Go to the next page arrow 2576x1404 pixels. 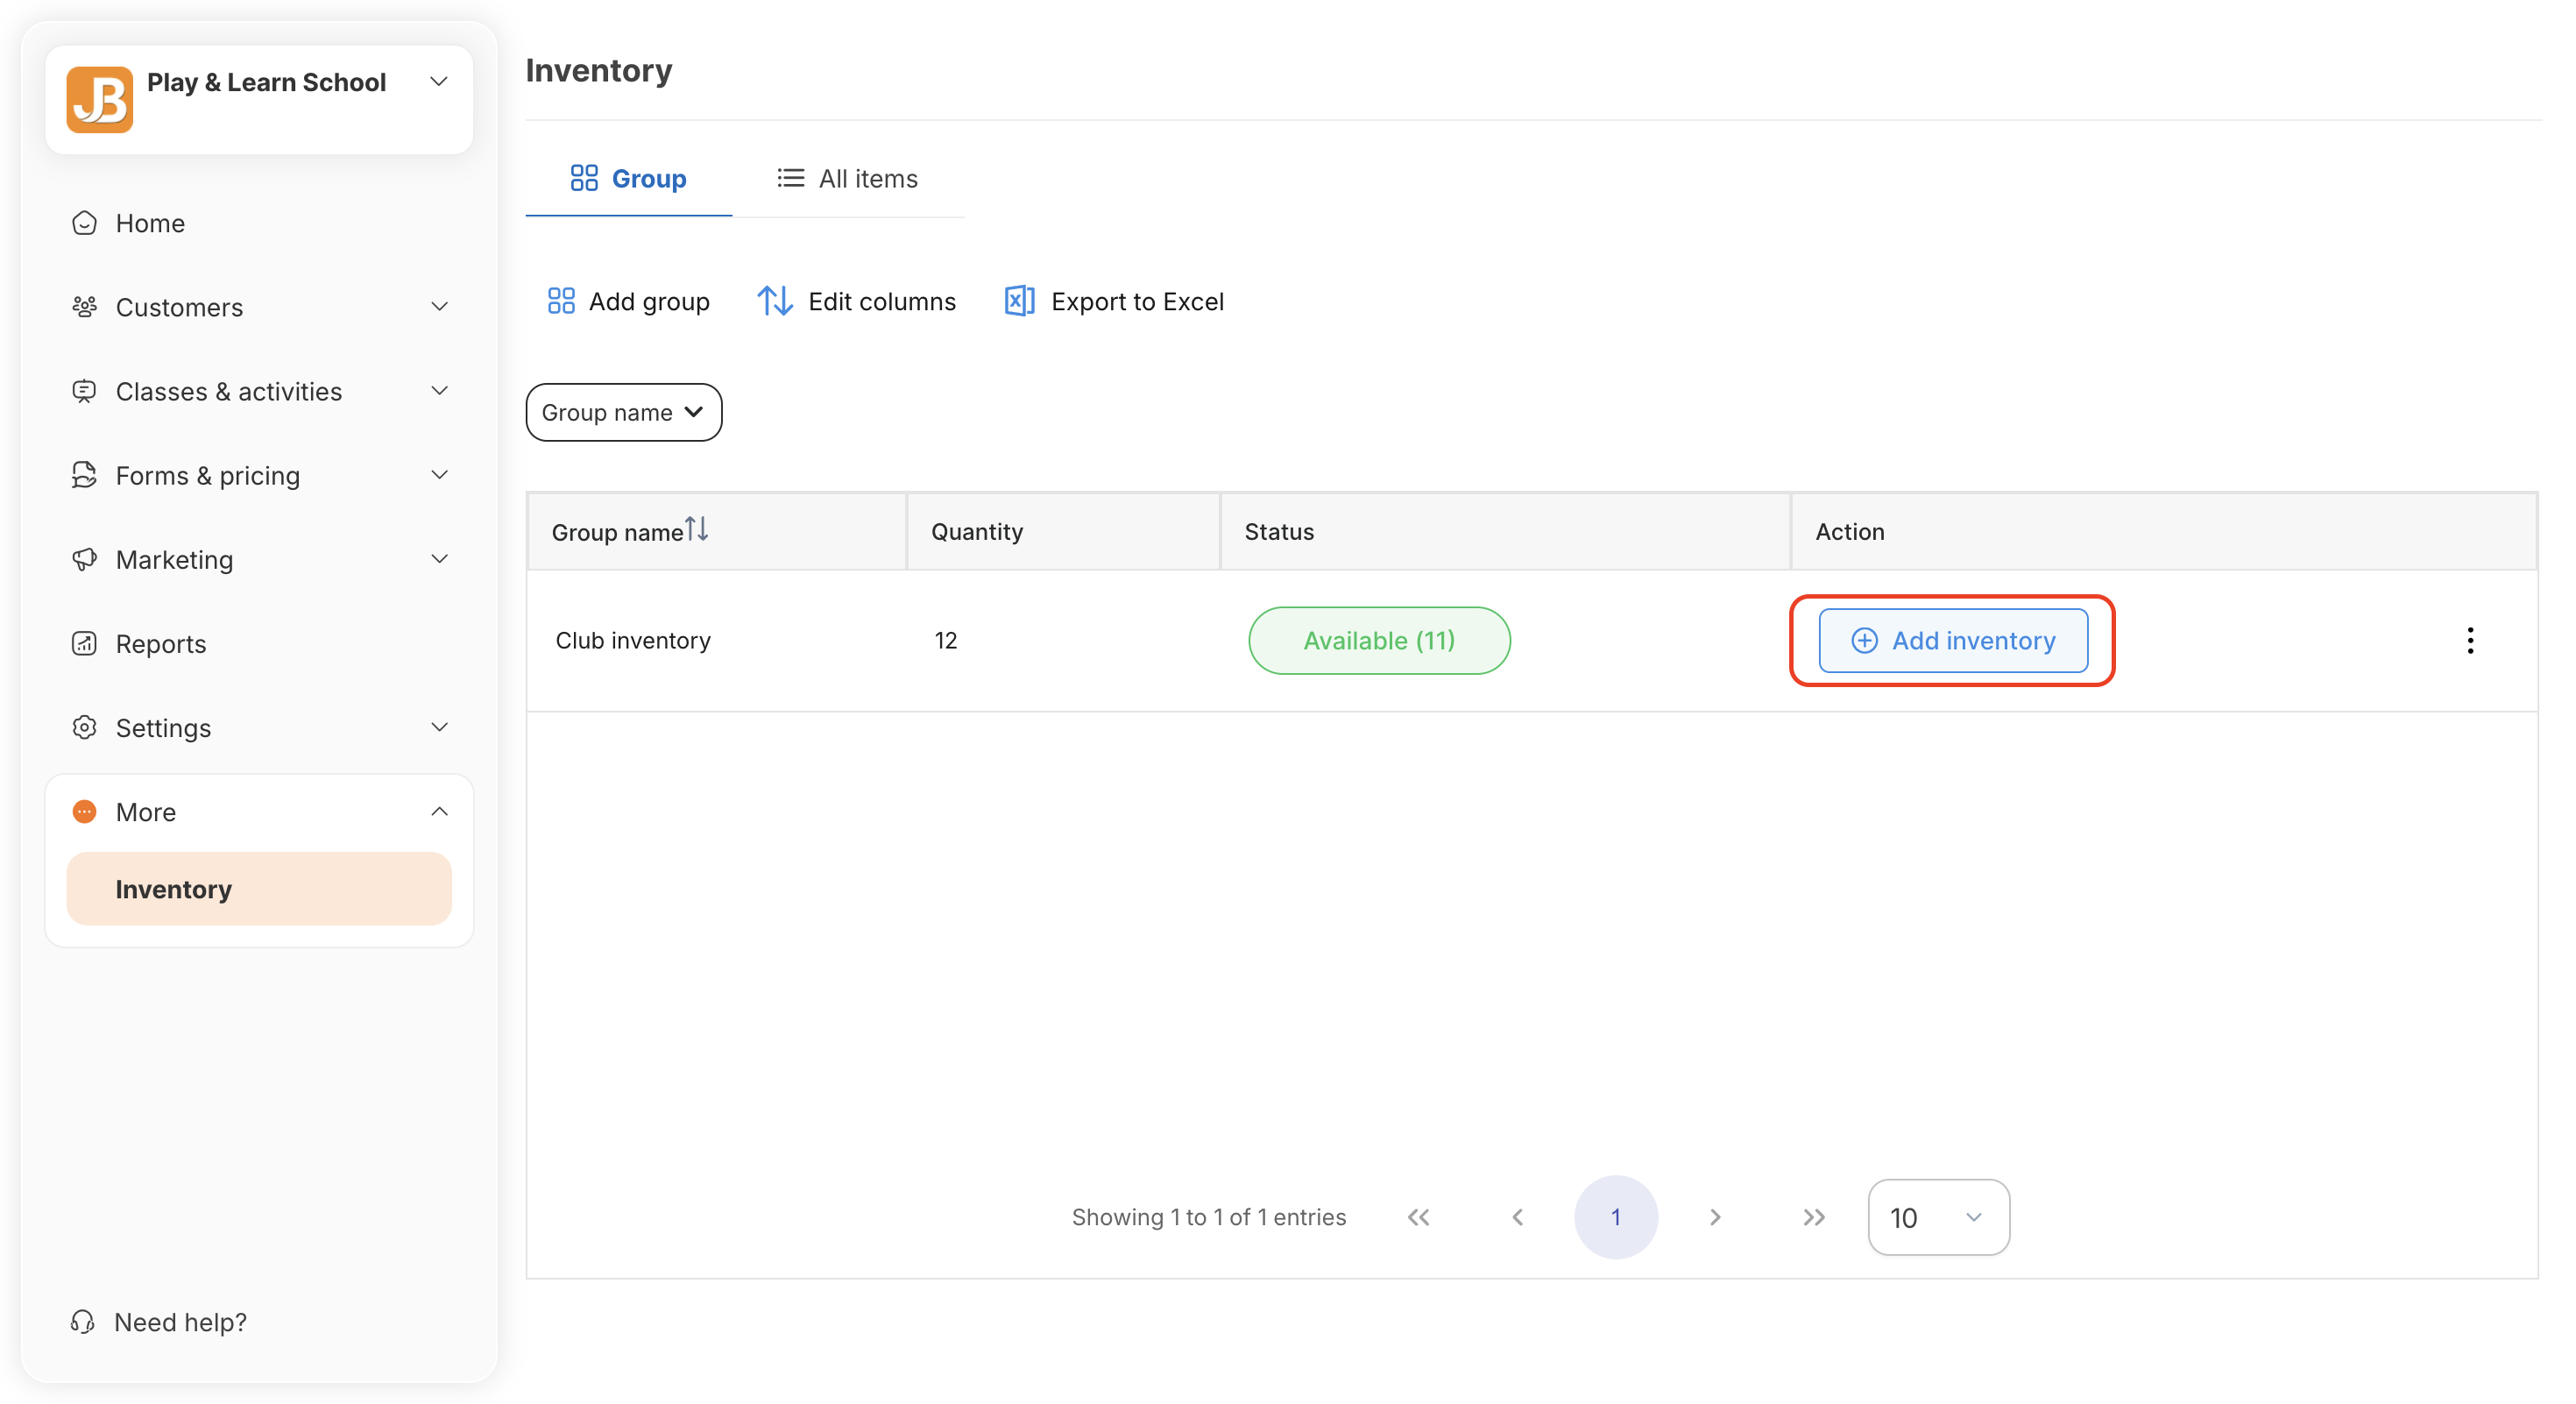[1715, 1217]
